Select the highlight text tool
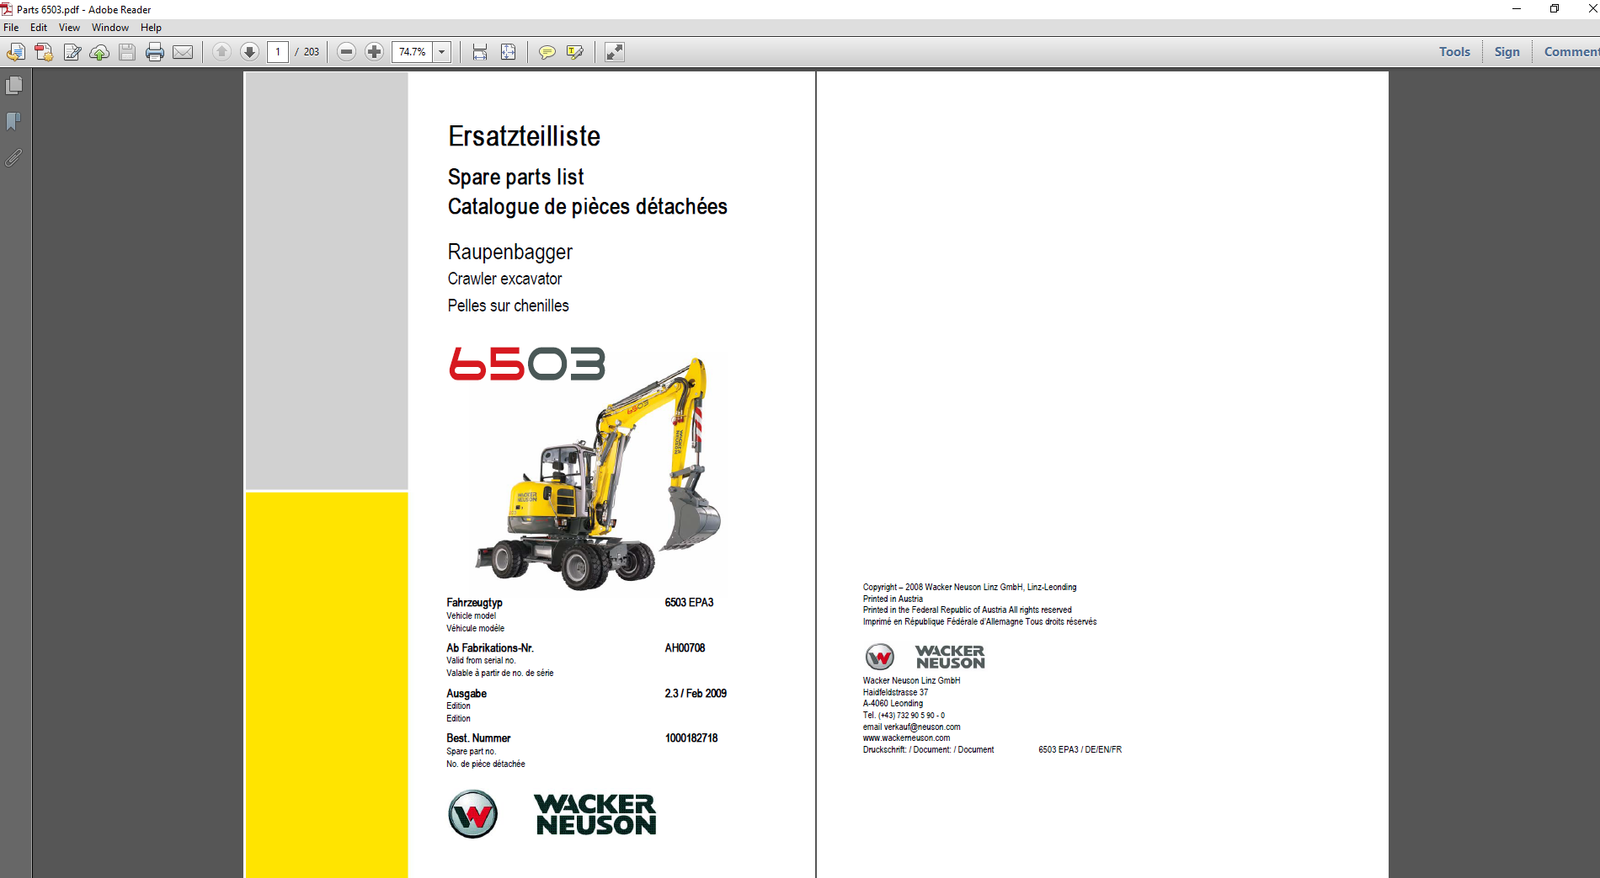Image resolution: width=1600 pixels, height=878 pixels. [x=575, y=52]
